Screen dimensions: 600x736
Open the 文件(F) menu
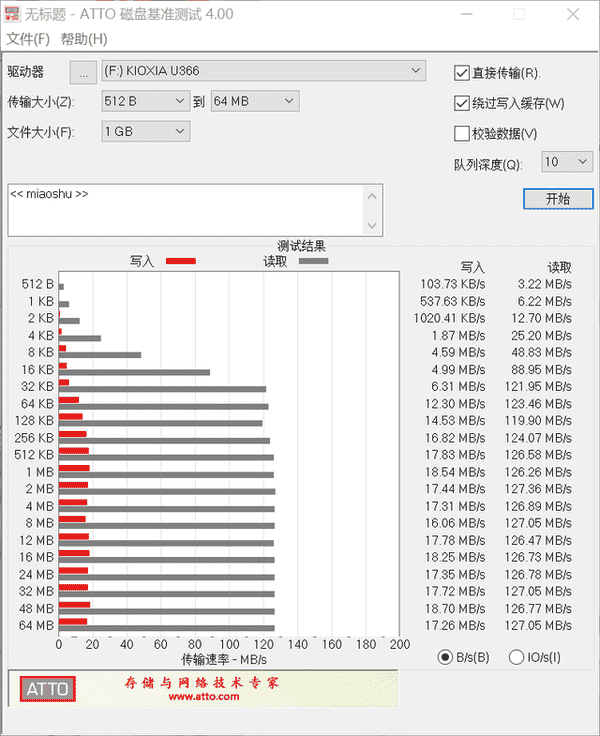pos(28,39)
